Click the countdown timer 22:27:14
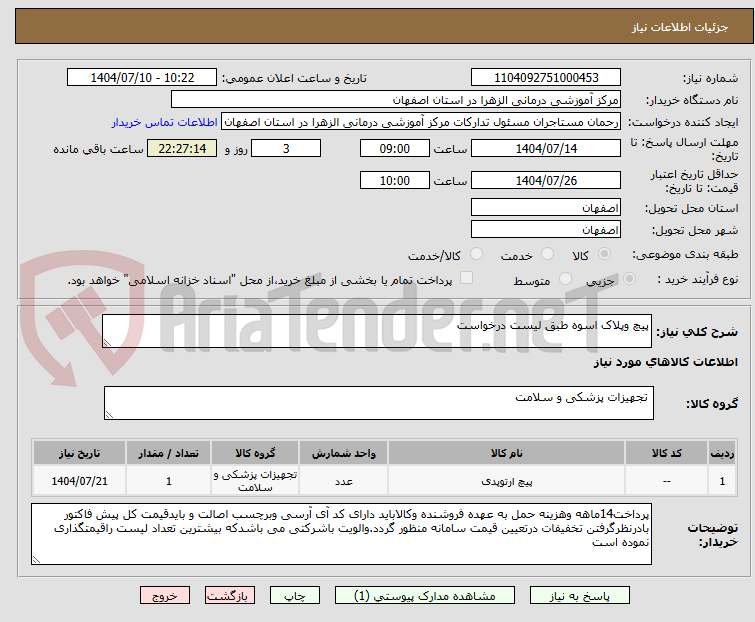The image size is (755, 622). [x=182, y=148]
